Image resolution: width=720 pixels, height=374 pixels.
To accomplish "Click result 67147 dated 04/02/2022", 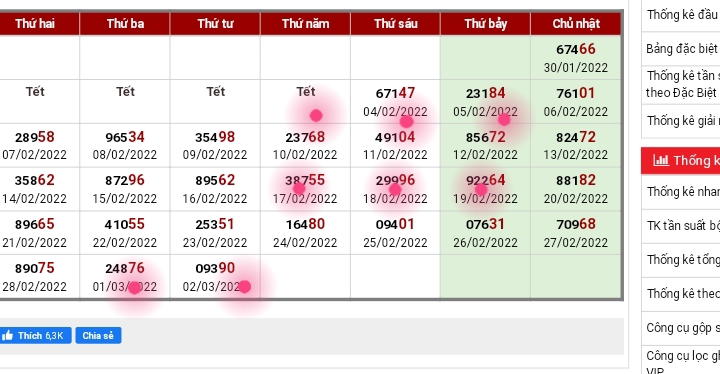I will coord(395,102).
